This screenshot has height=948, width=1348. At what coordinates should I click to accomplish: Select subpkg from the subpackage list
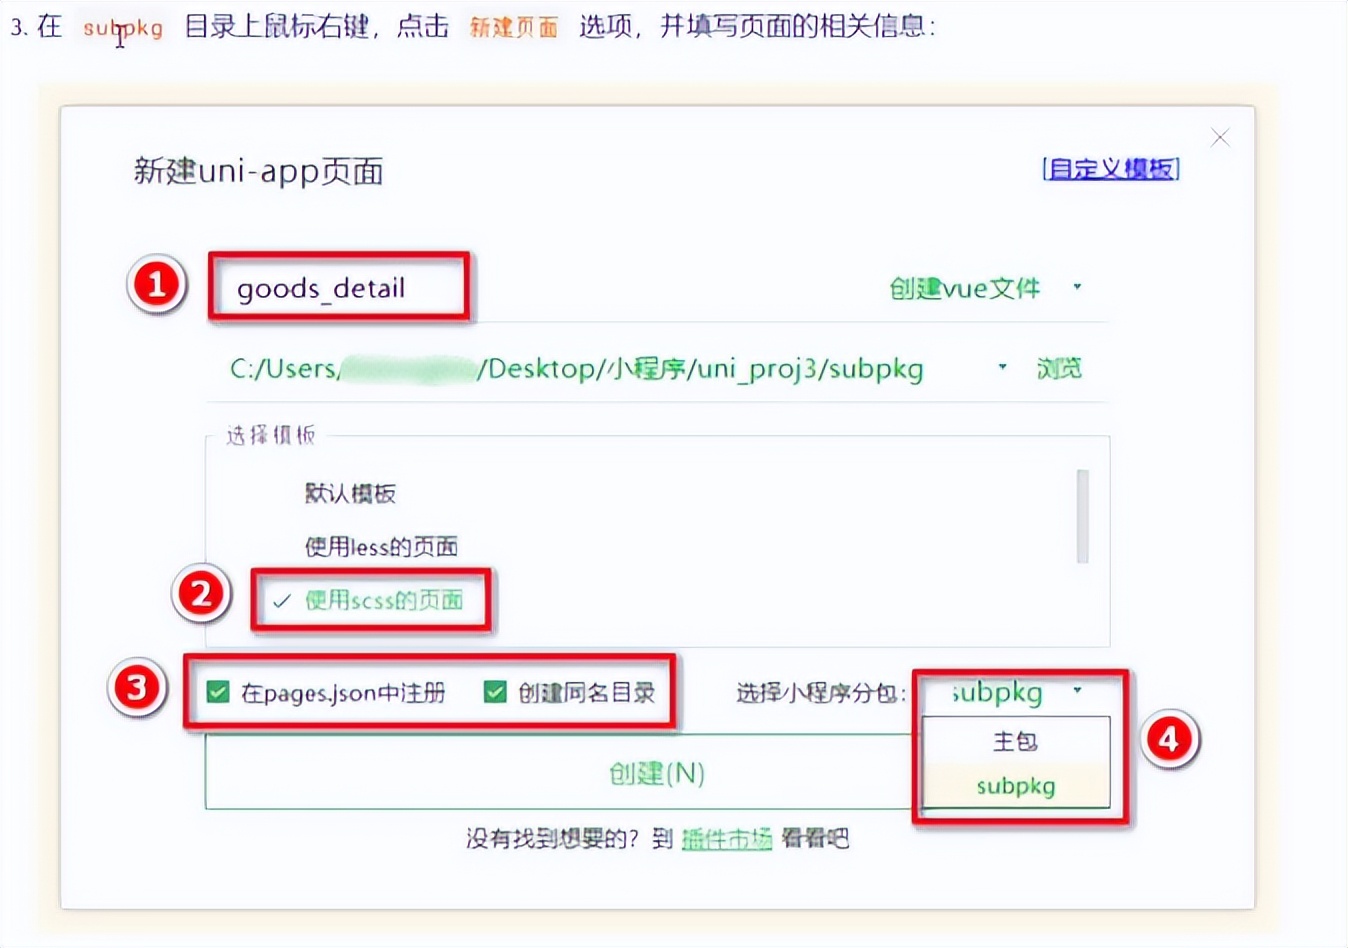click(1015, 786)
